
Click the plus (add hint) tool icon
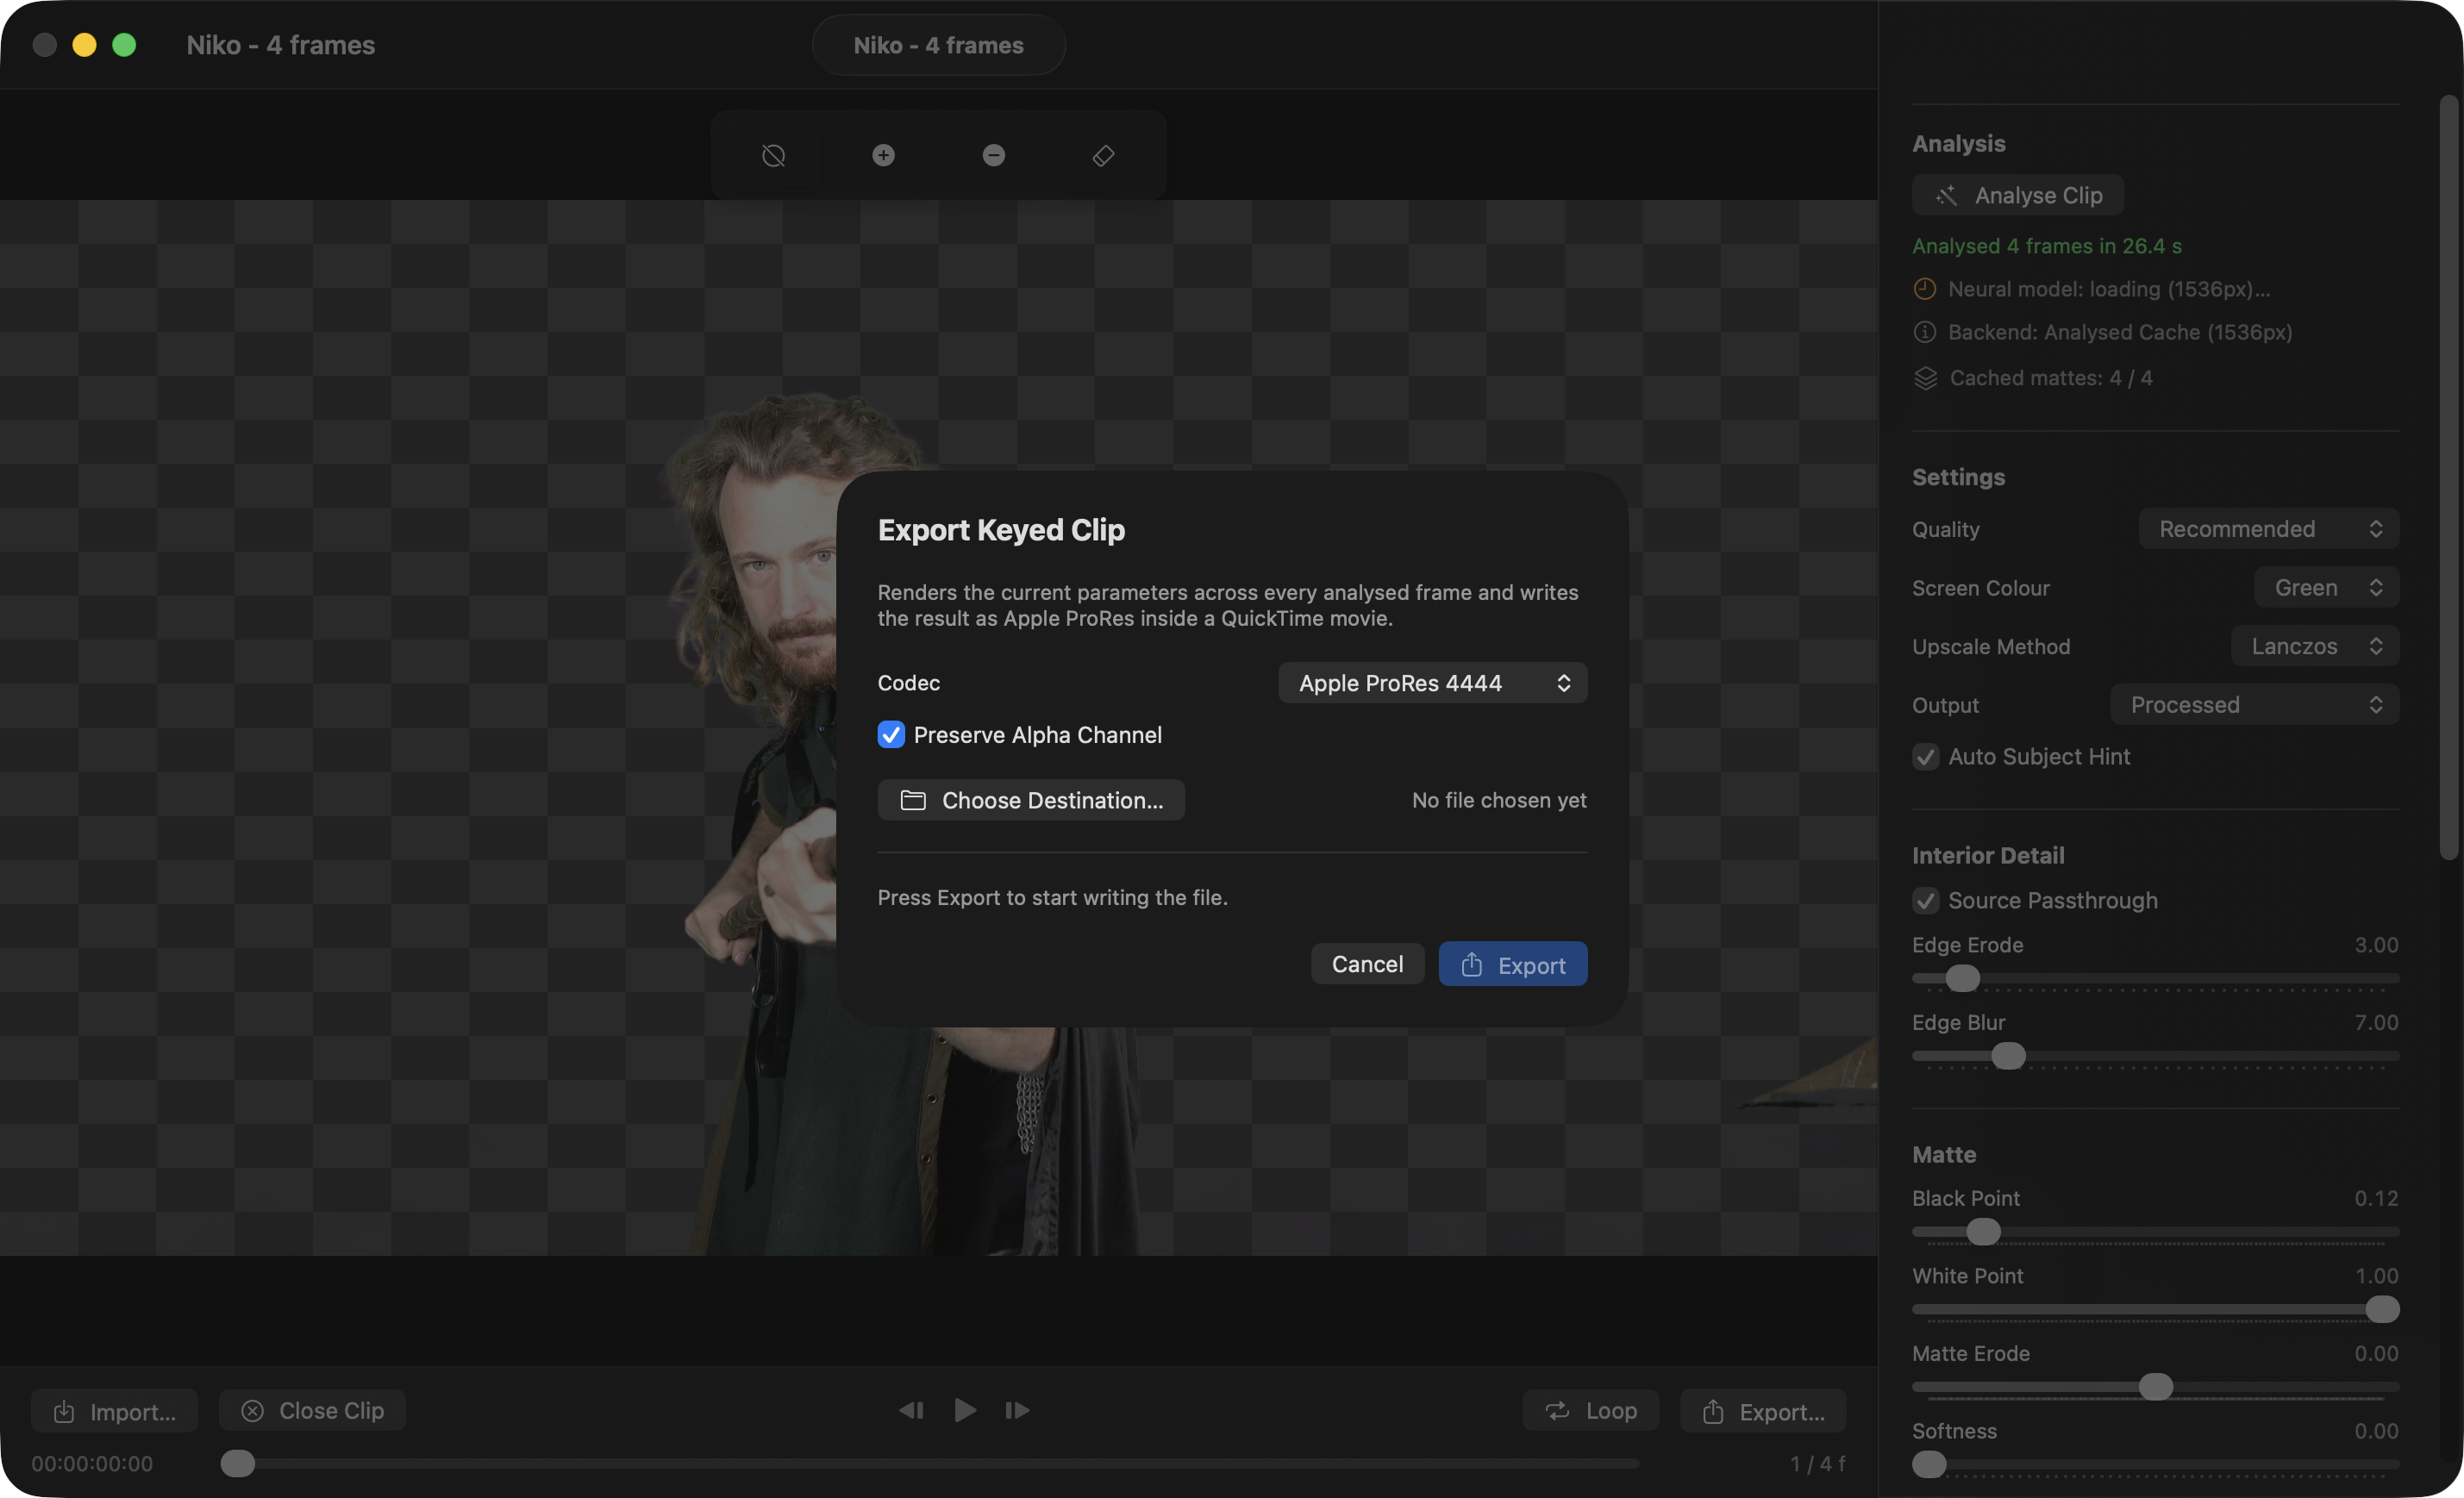point(883,155)
